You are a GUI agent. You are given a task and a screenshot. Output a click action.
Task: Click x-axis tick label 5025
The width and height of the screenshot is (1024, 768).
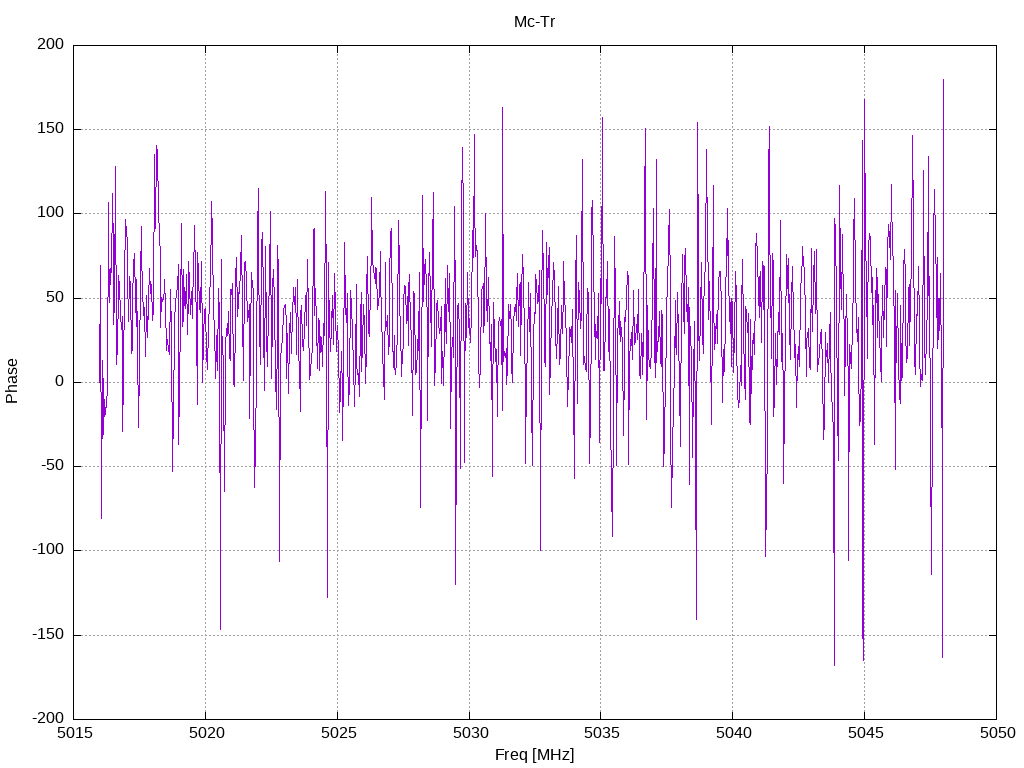point(338,733)
